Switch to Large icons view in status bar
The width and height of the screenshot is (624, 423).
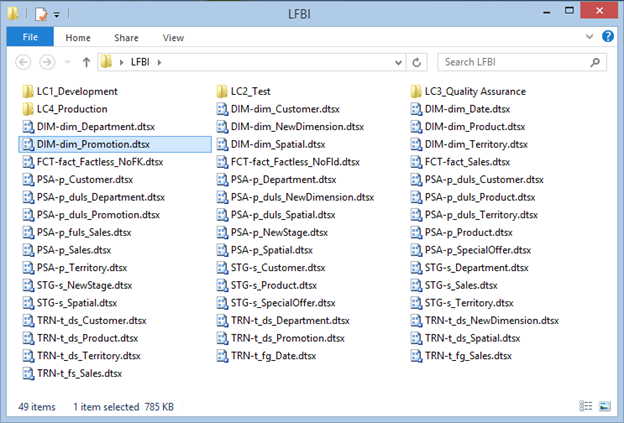pos(604,406)
